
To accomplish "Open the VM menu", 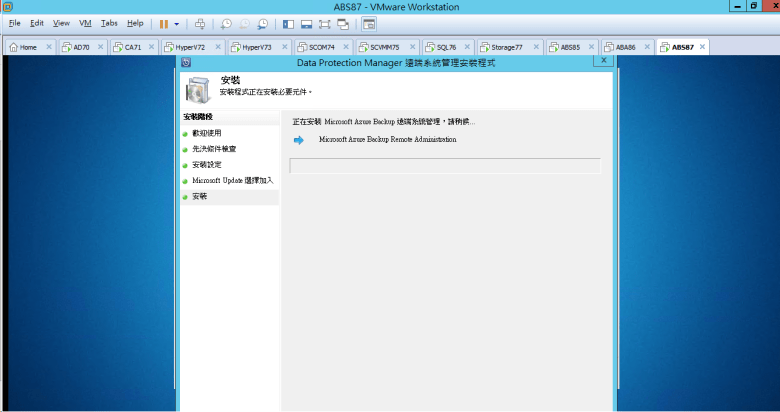I will point(85,23).
